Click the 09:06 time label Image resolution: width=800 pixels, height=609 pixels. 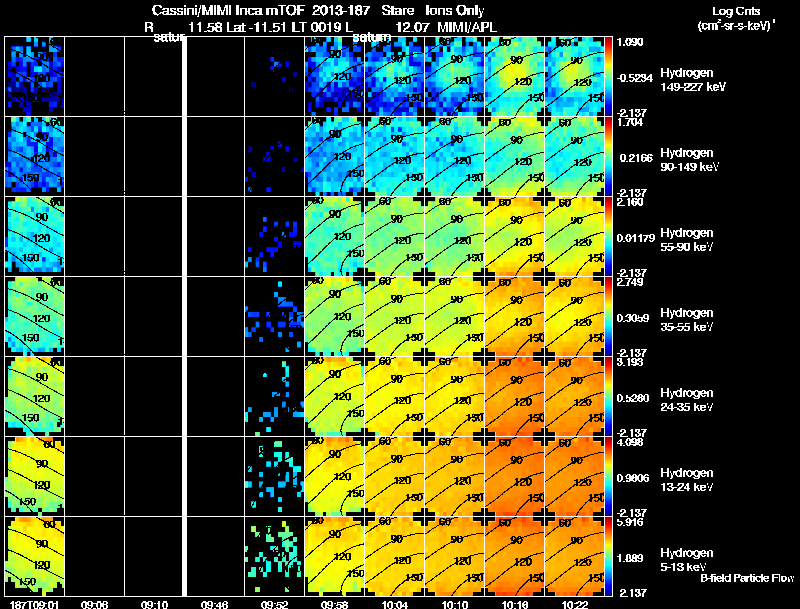tap(94, 604)
